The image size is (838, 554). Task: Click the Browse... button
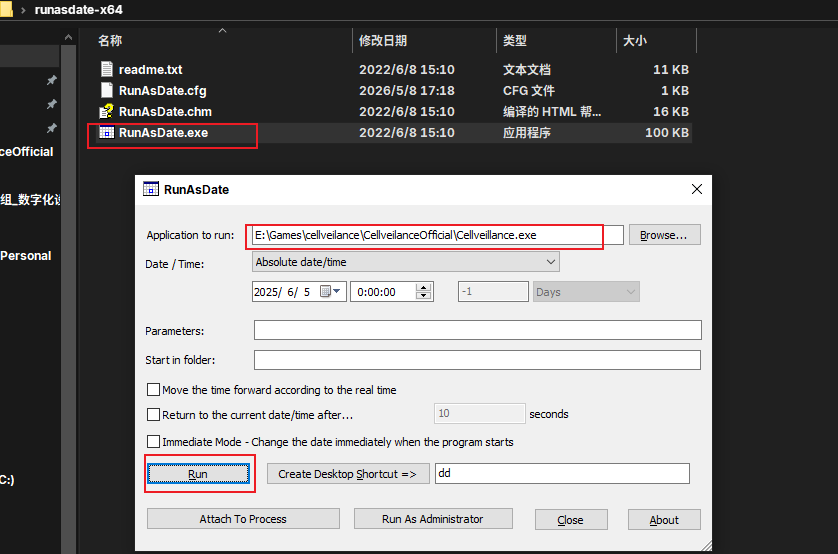point(664,235)
